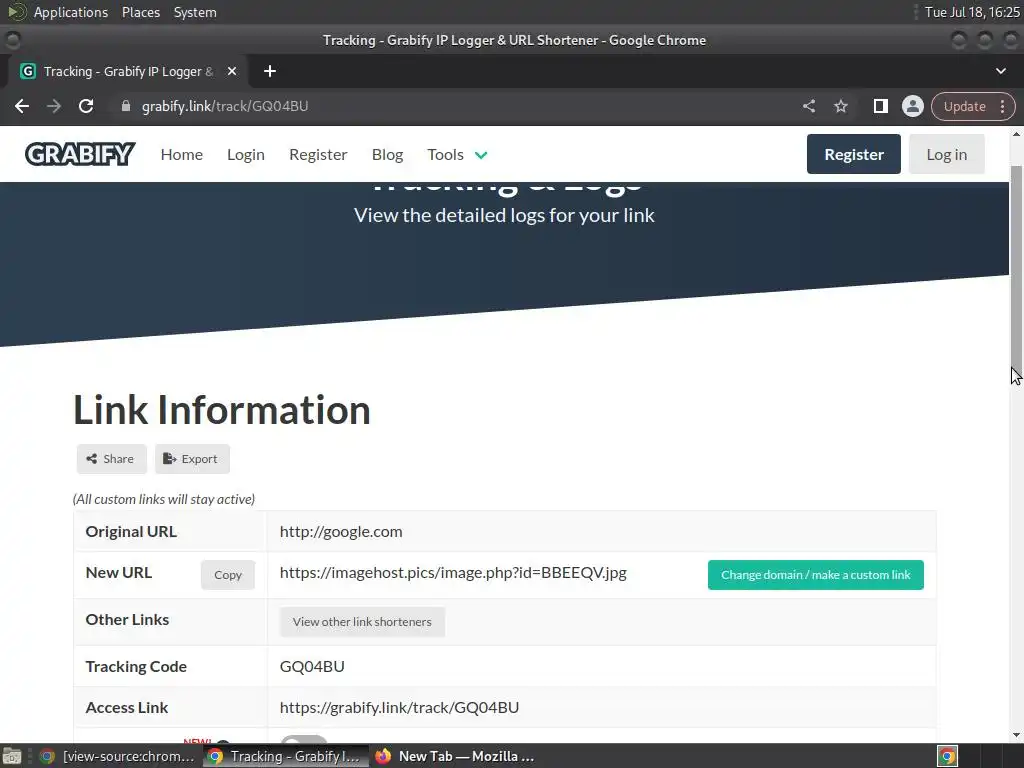
Task: Reload the Grabify tracking page
Action: point(86,106)
